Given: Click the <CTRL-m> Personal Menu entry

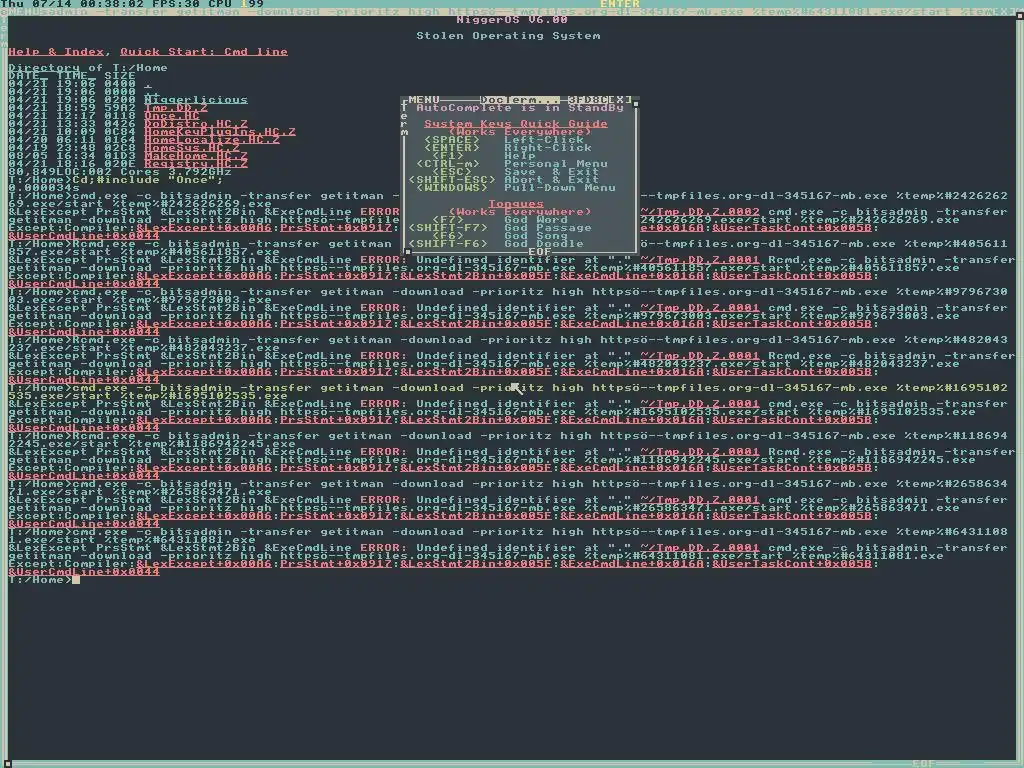Looking at the screenshot, I should click(512, 164).
